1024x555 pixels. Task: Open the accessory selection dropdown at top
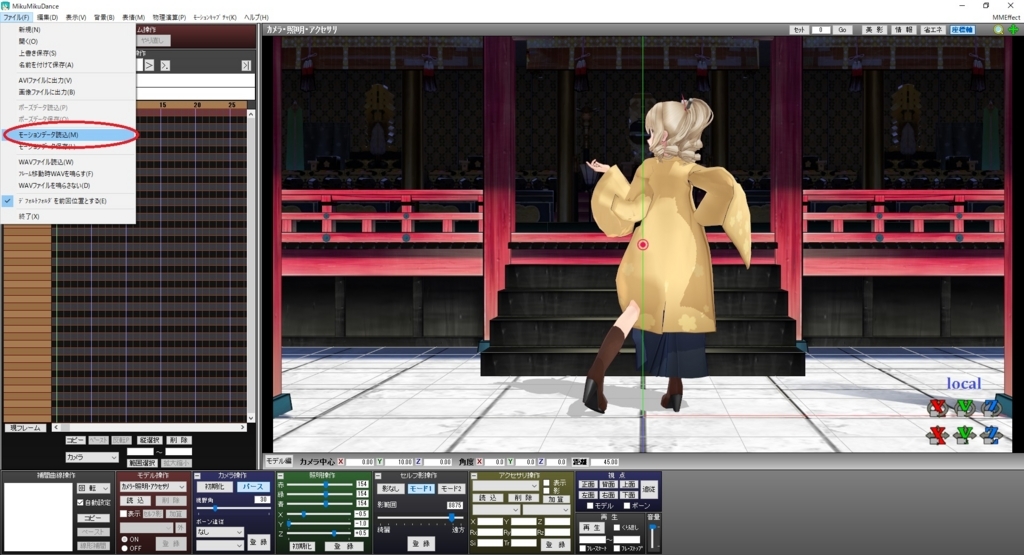(x=505, y=486)
